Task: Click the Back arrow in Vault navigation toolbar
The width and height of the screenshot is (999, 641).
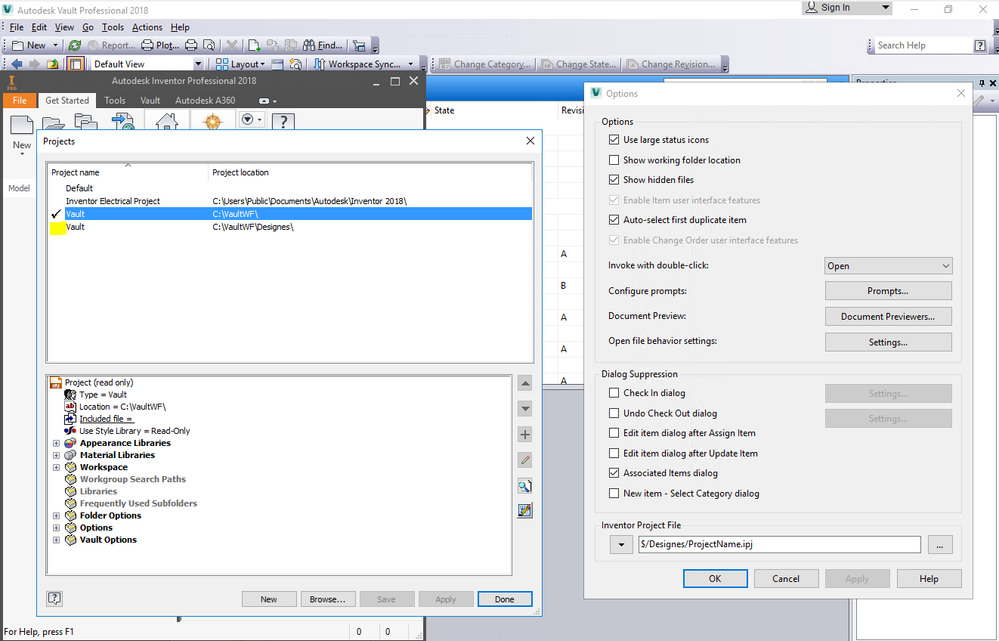Action: pos(17,64)
